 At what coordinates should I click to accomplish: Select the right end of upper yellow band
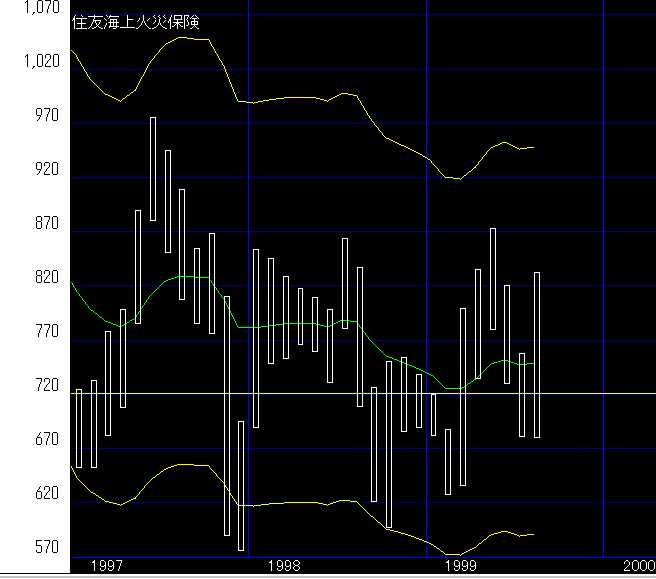533,147
